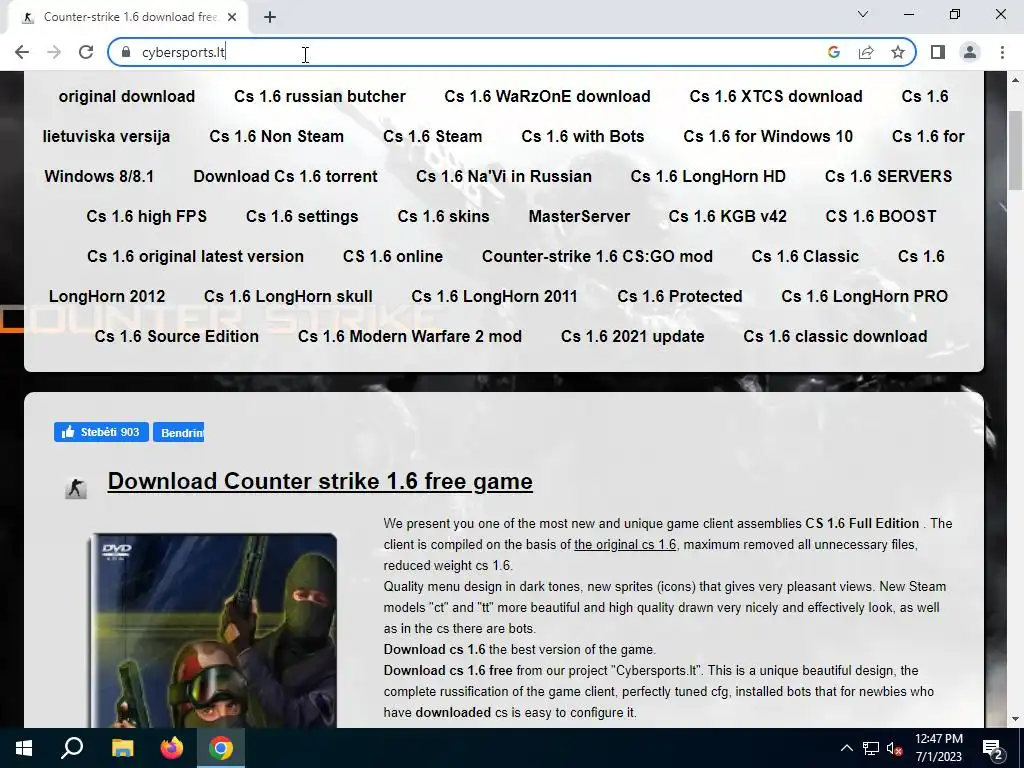Open the Windows Start menu

point(24,748)
